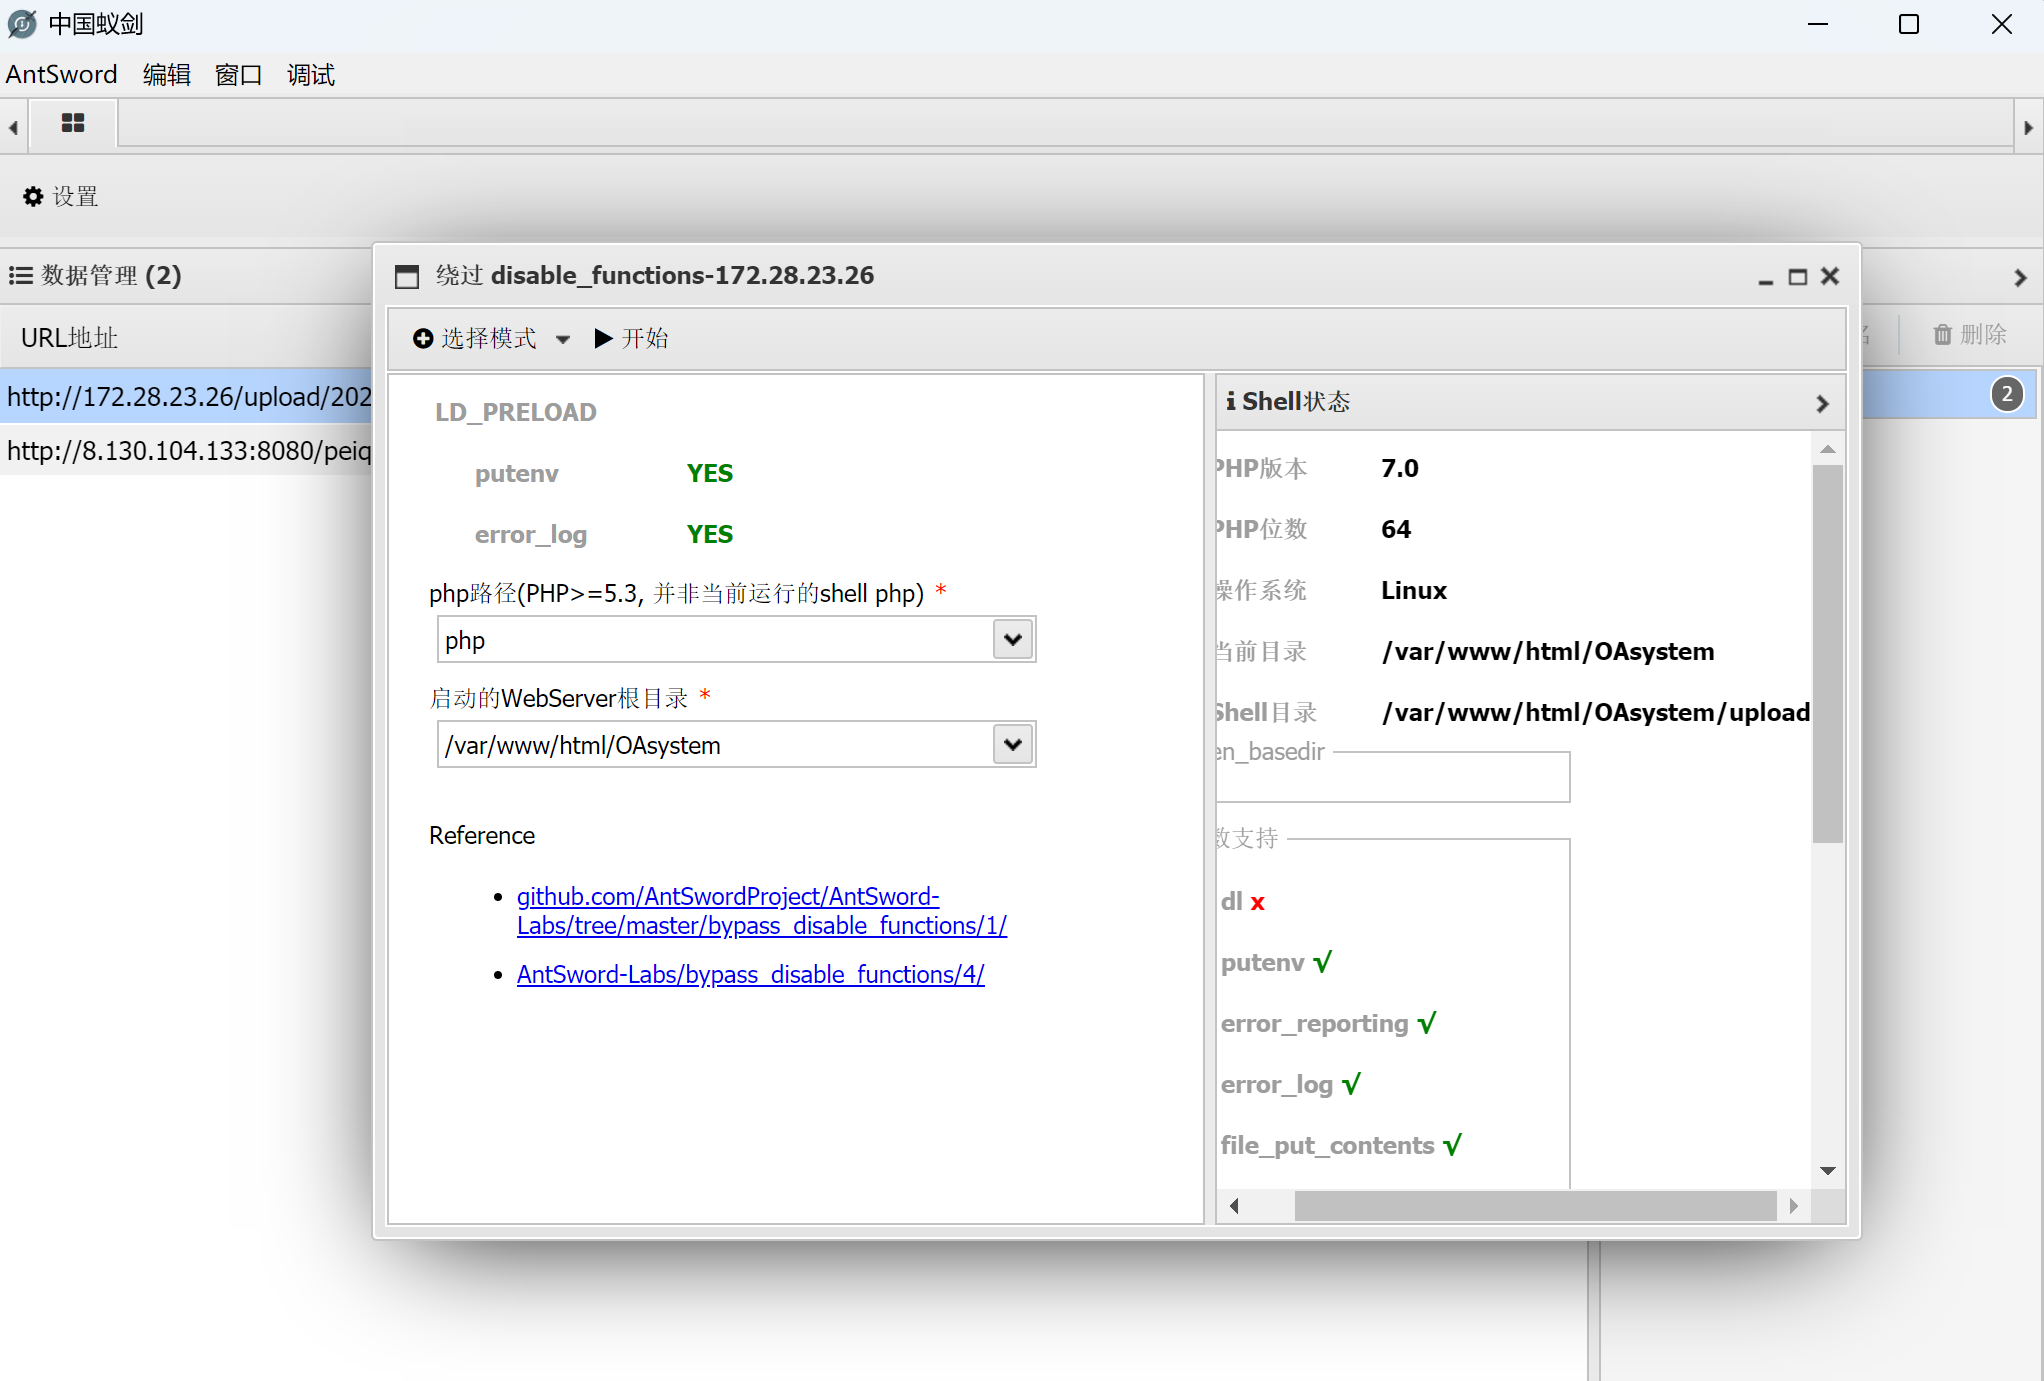Image resolution: width=2044 pixels, height=1381 pixels.
Task: Click the trash delete icon
Action: [1942, 335]
